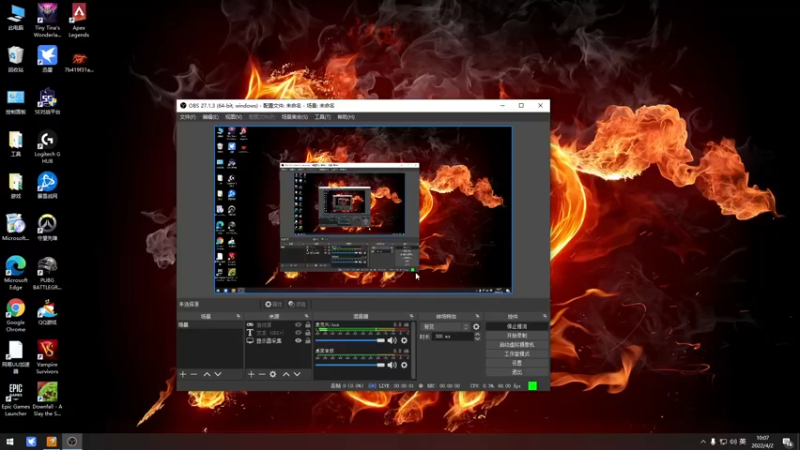800x450 pixels.
Task: Click the OBS preview canvas
Action: pos(363,210)
